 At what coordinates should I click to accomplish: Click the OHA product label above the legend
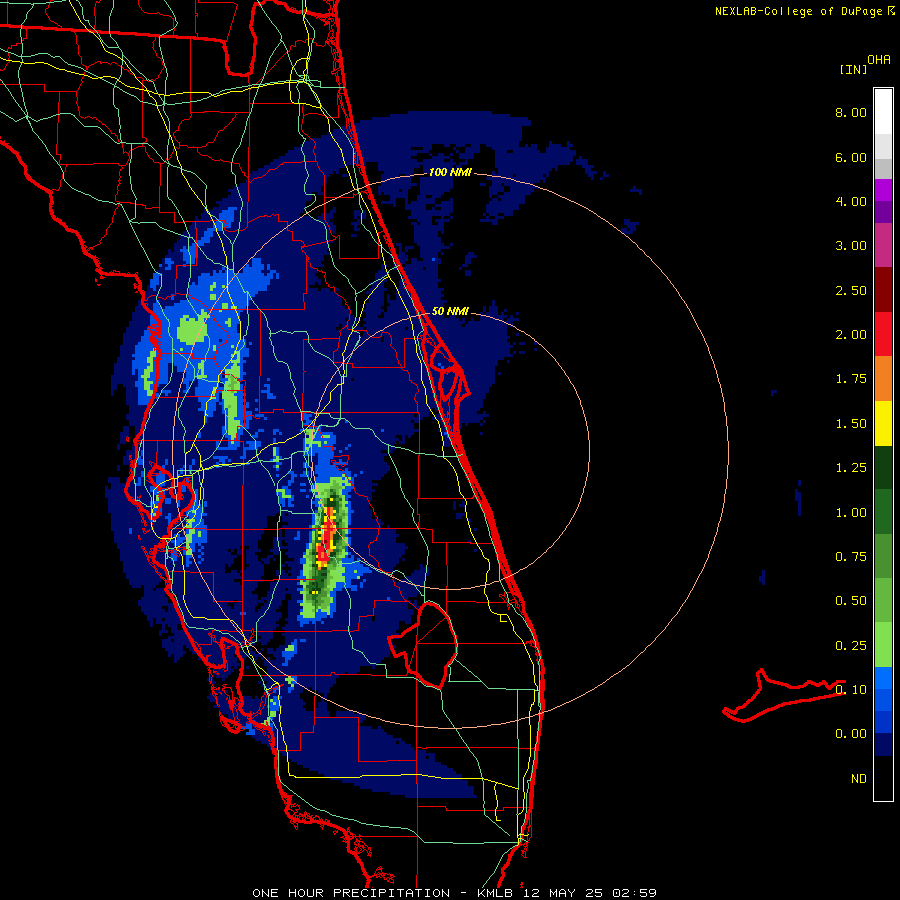coord(879,60)
